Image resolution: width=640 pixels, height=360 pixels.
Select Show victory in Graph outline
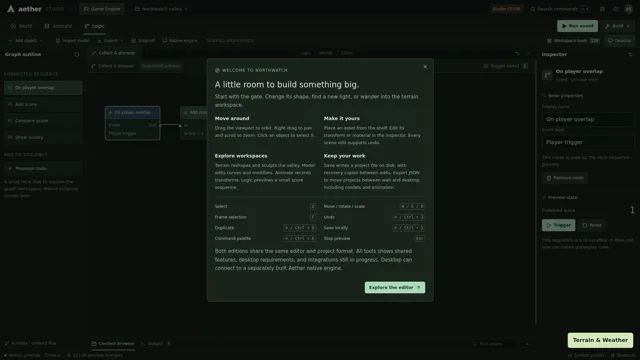(43, 137)
